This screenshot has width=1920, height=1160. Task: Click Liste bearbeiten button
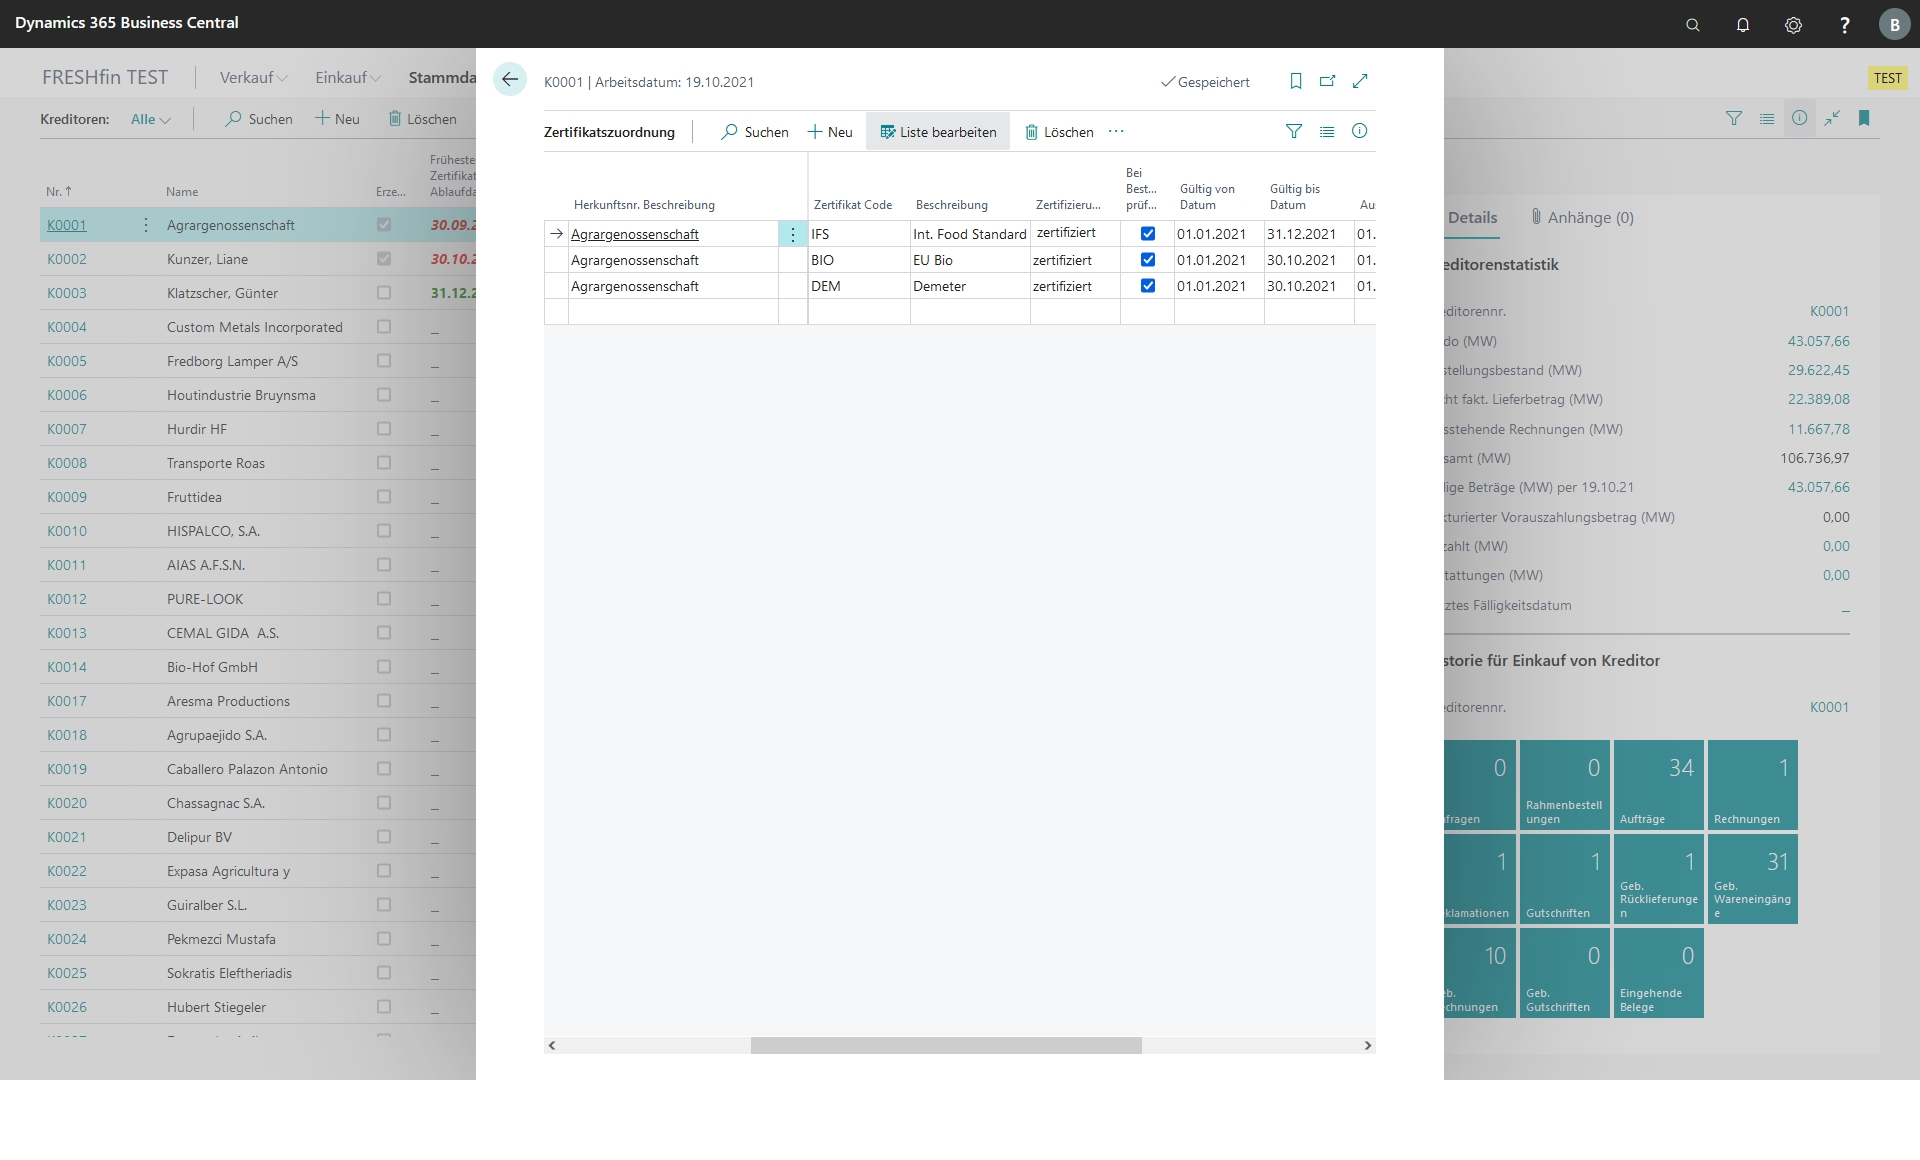point(938,132)
